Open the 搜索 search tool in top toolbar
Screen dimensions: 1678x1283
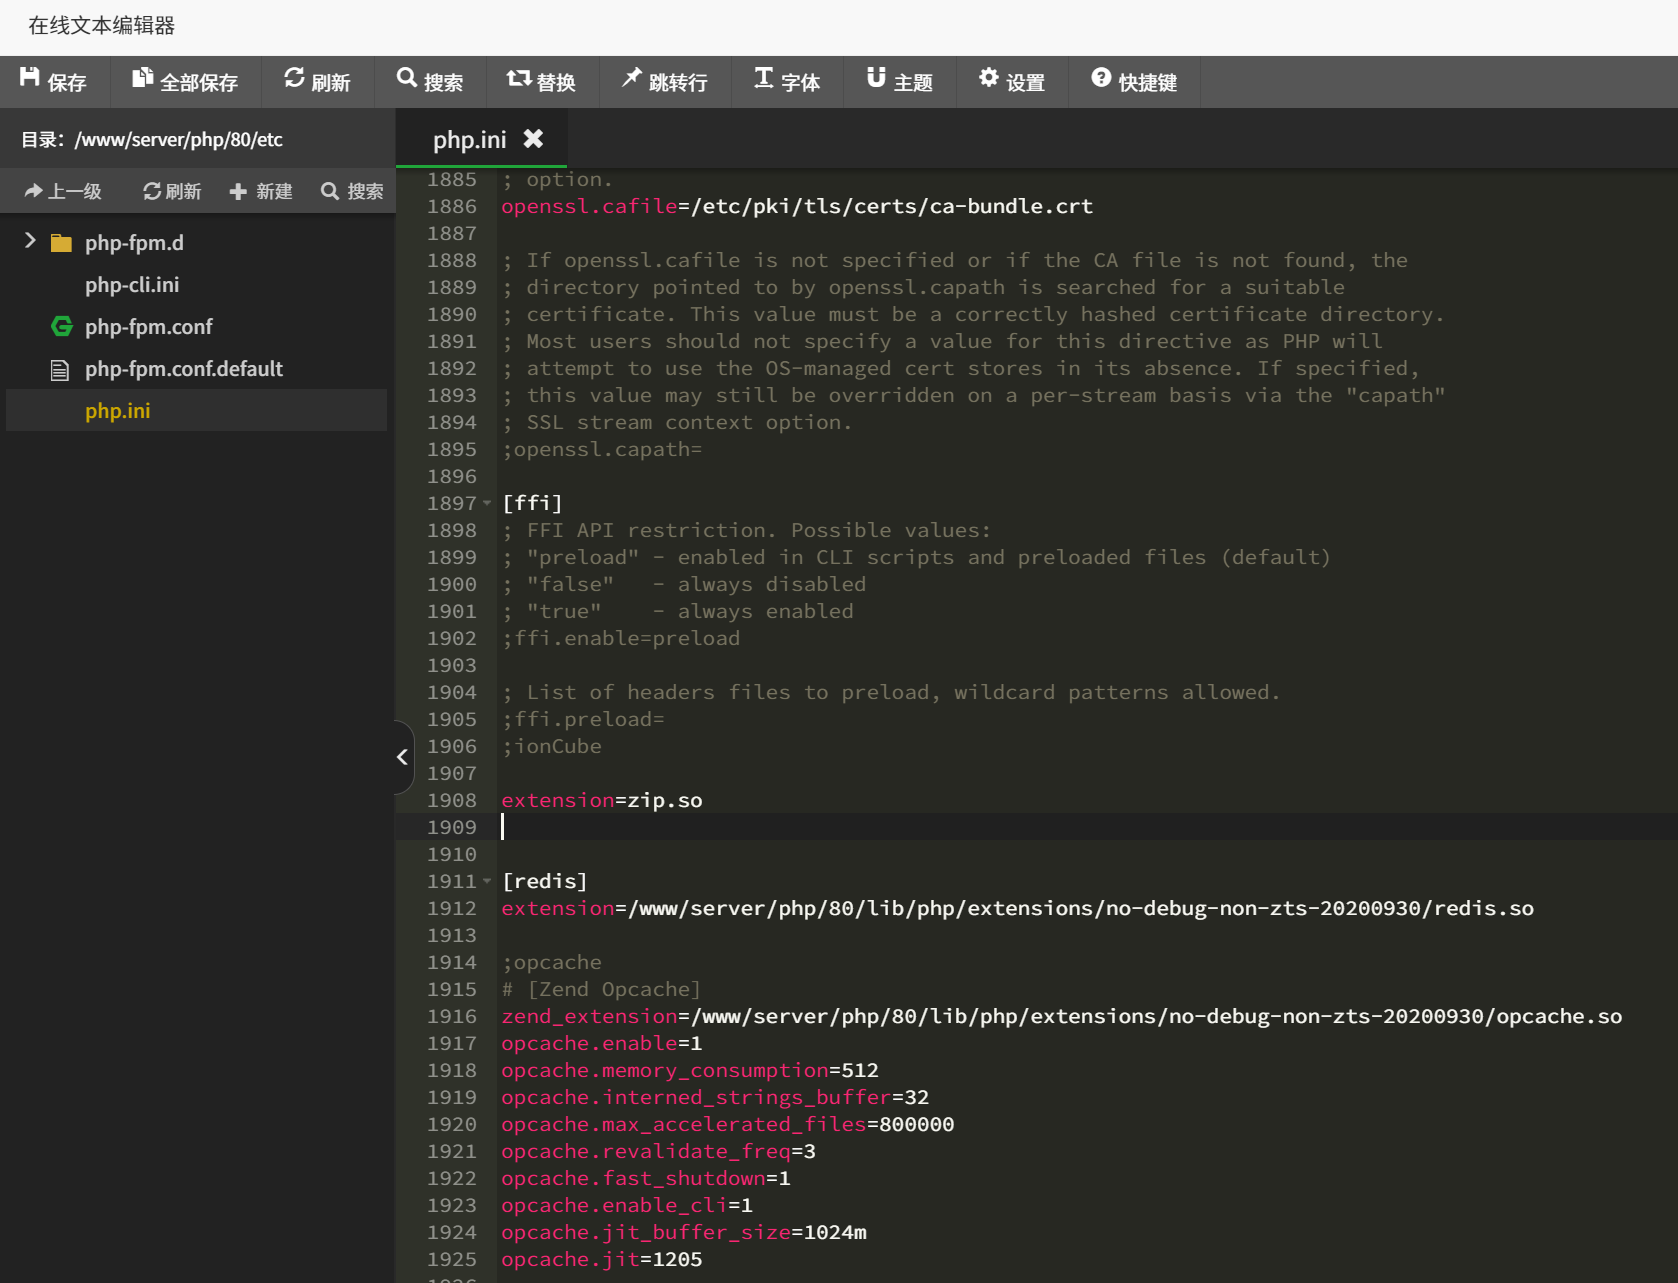pos(430,82)
